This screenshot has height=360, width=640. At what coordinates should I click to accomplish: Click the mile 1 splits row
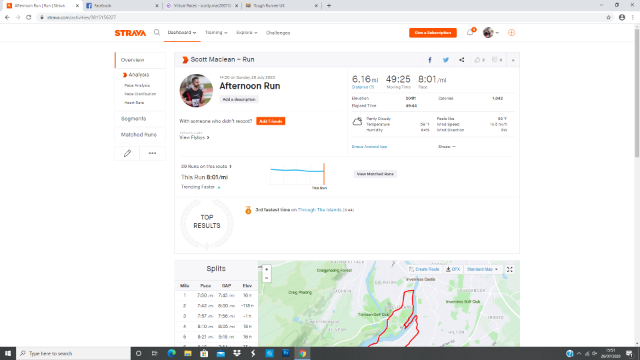point(216,295)
